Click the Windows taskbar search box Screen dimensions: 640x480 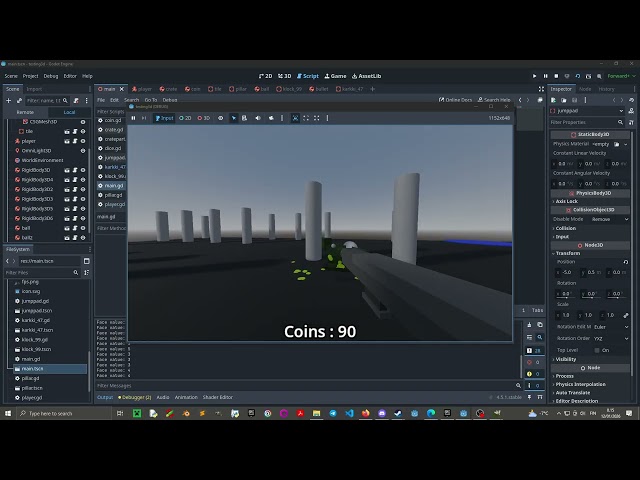click(x=63, y=413)
